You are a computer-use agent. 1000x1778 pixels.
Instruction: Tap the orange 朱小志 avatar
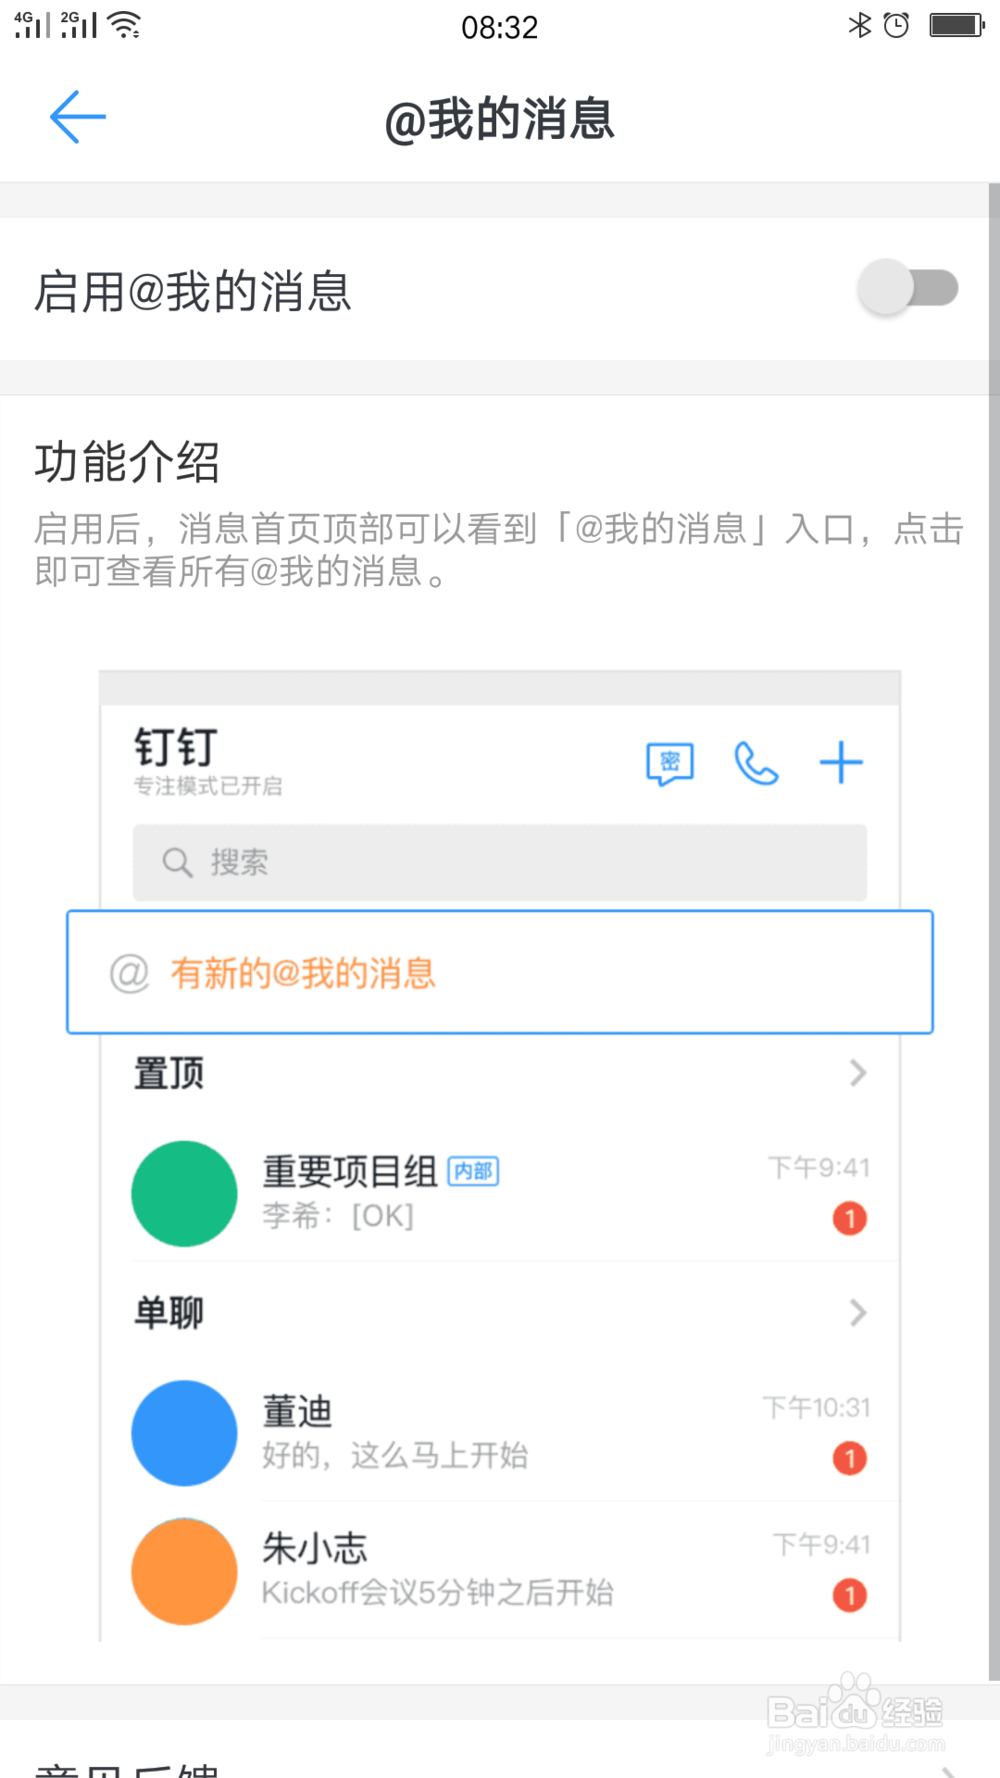pyautogui.click(x=184, y=1571)
